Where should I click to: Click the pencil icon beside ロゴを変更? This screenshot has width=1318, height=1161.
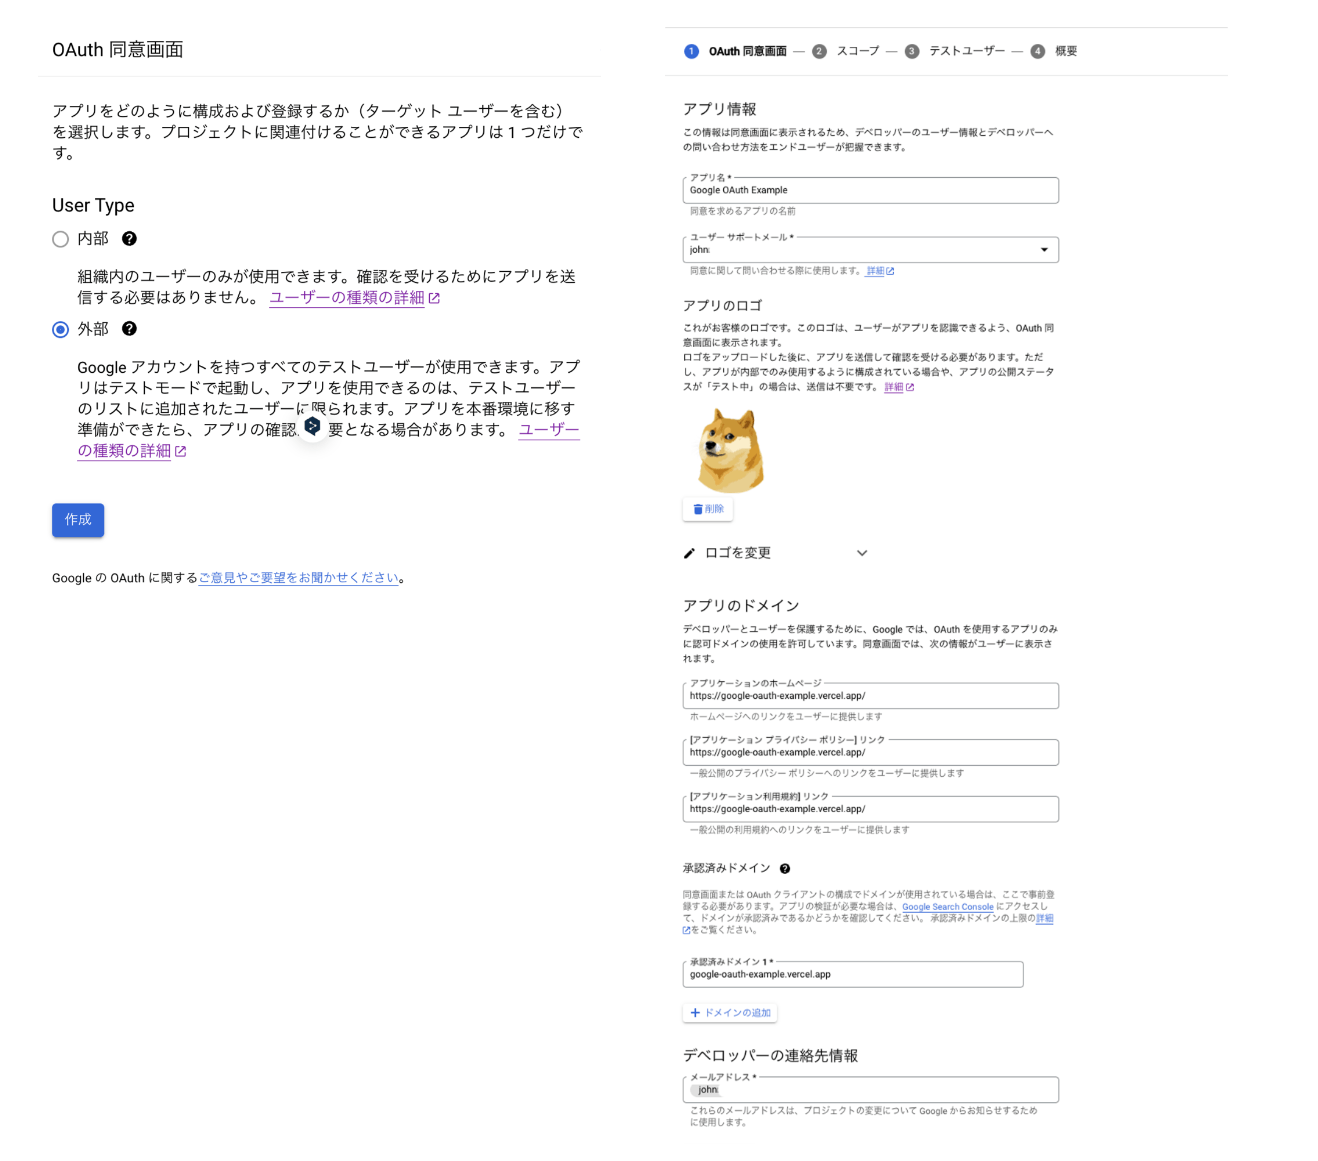point(689,553)
